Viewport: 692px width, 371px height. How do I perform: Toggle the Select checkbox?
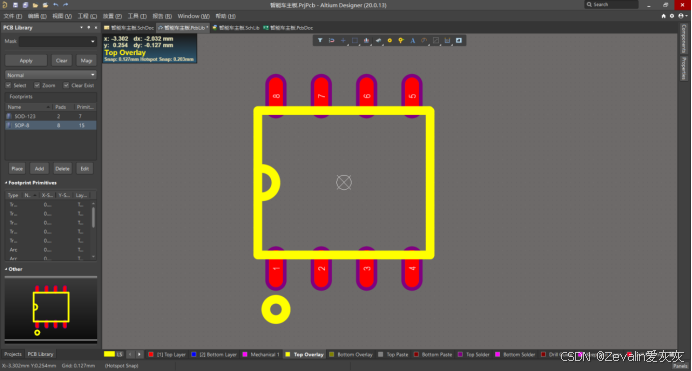click(x=8, y=85)
